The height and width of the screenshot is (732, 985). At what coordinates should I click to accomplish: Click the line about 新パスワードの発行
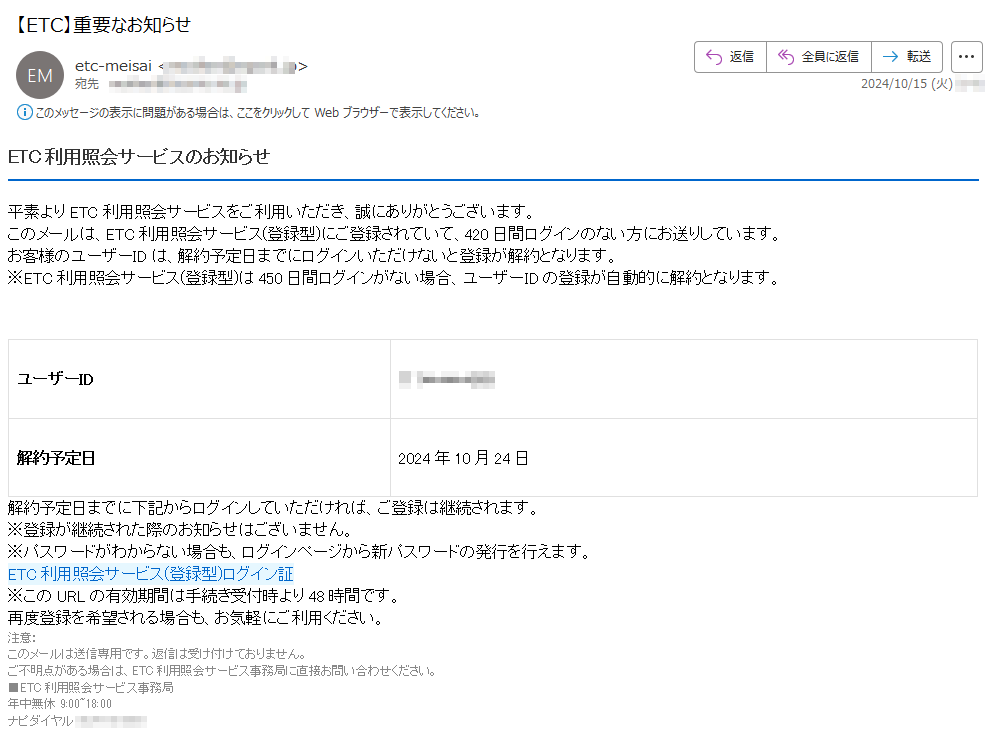pos(299,552)
